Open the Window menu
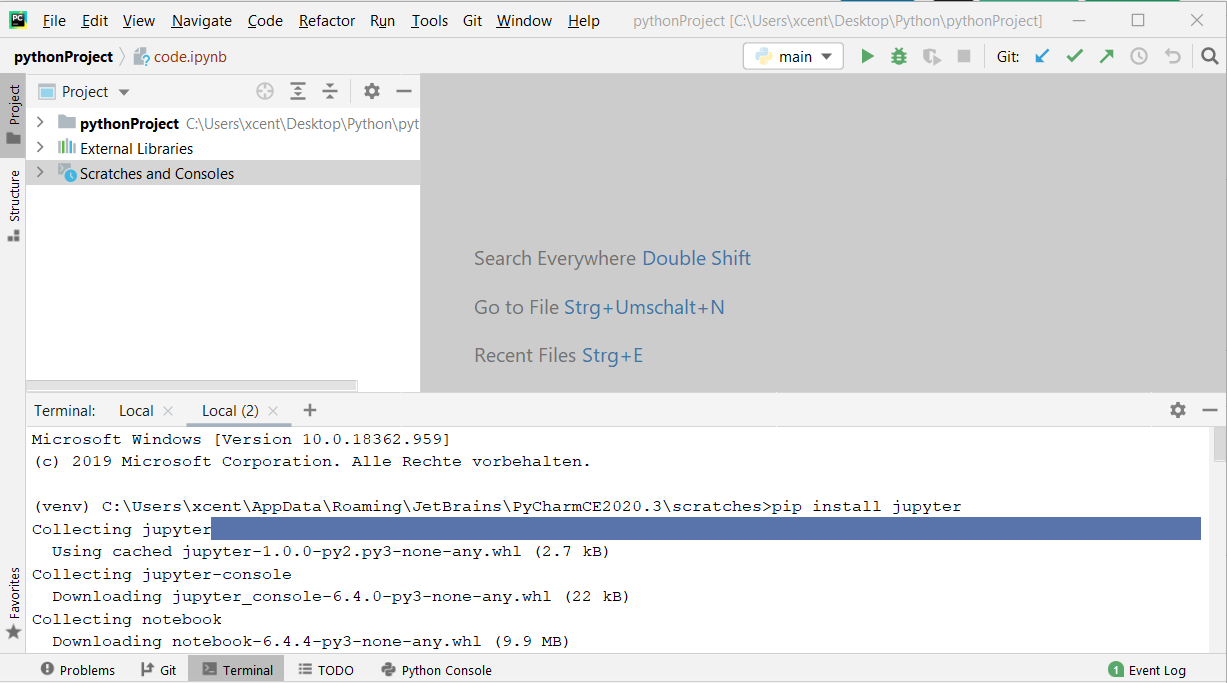 [524, 21]
